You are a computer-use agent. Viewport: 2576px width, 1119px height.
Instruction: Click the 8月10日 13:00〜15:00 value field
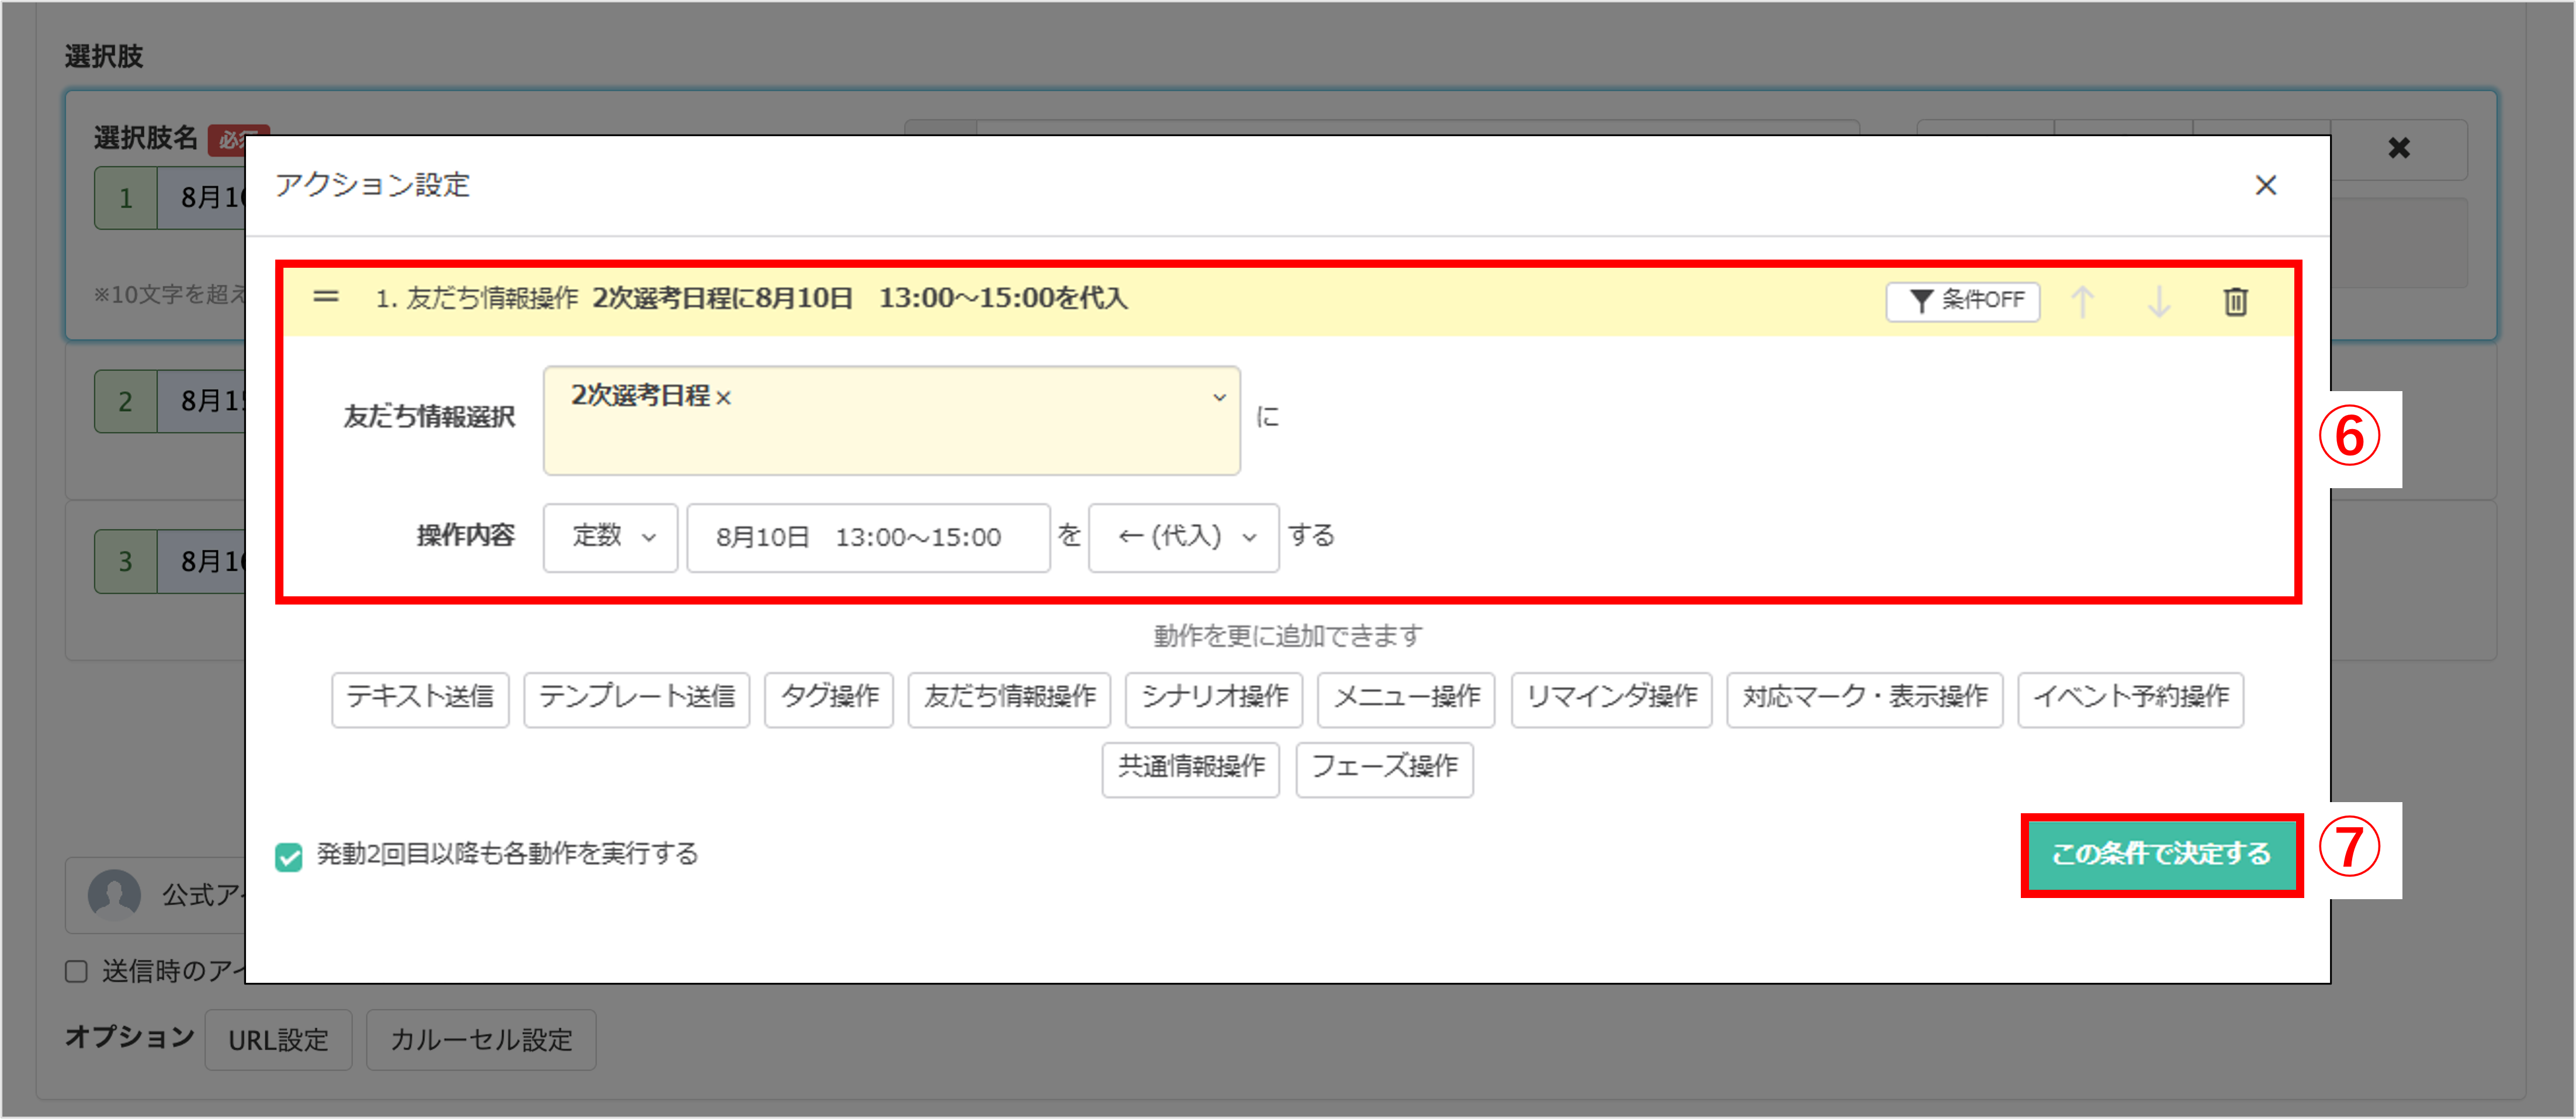867,537
